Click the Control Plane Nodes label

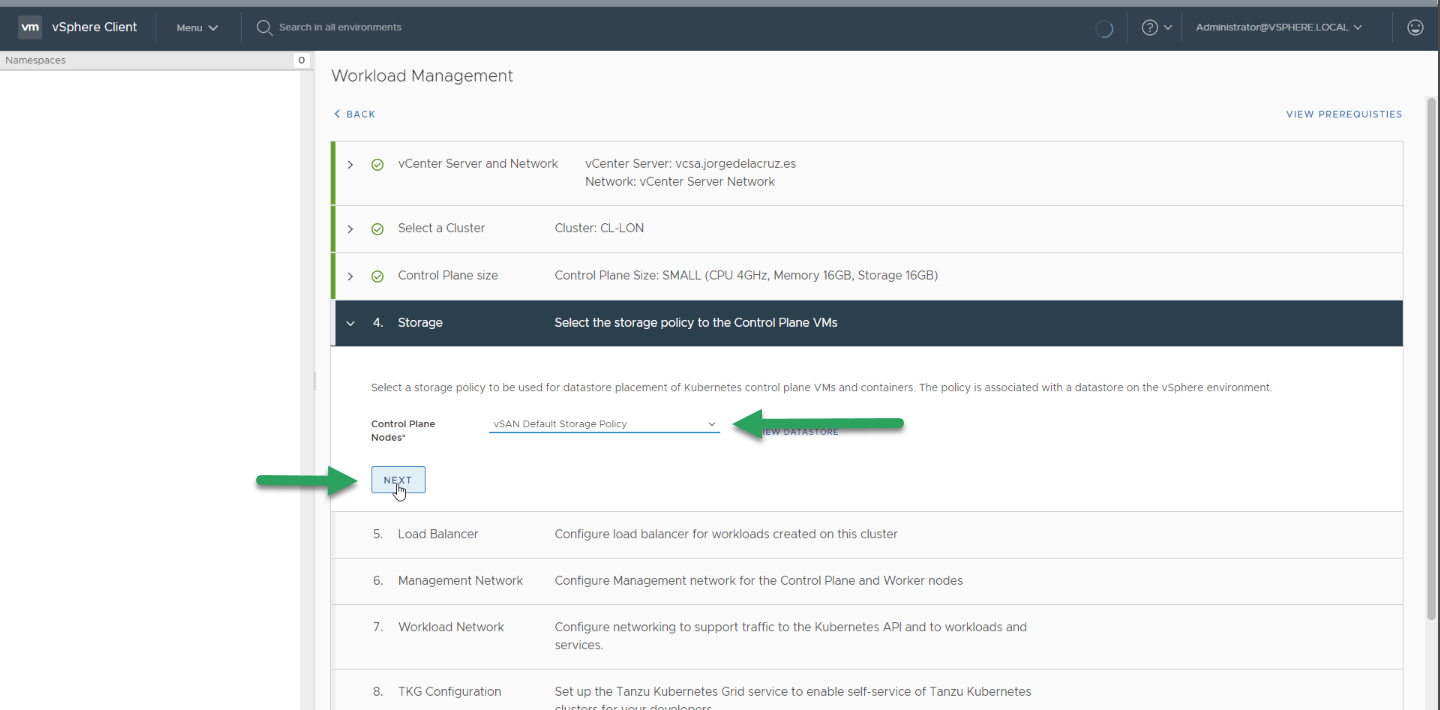pyautogui.click(x=403, y=431)
